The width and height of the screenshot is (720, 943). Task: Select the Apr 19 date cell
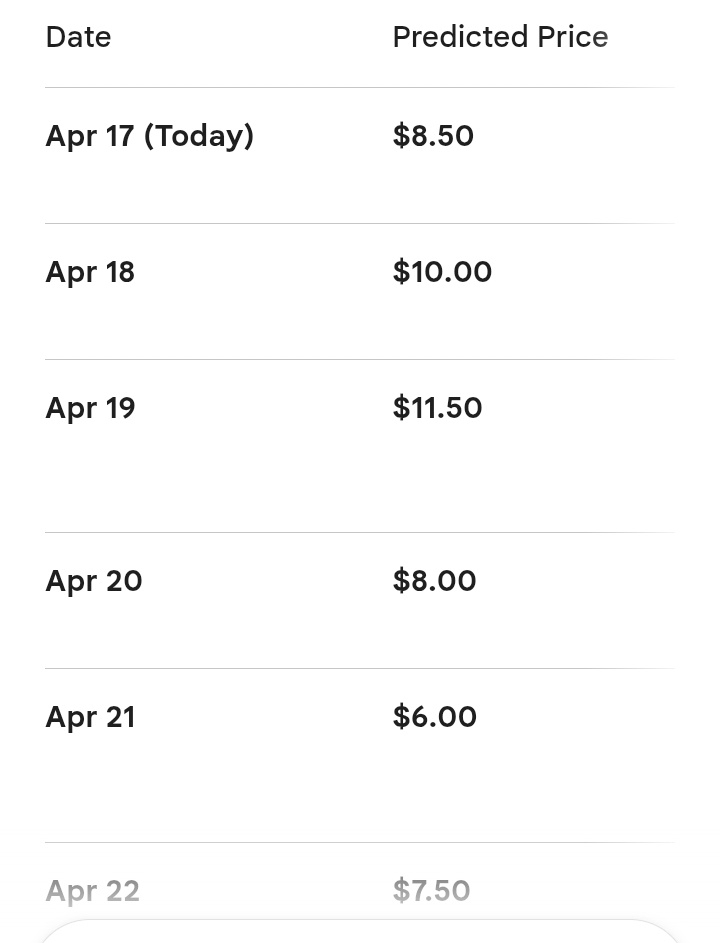90,408
